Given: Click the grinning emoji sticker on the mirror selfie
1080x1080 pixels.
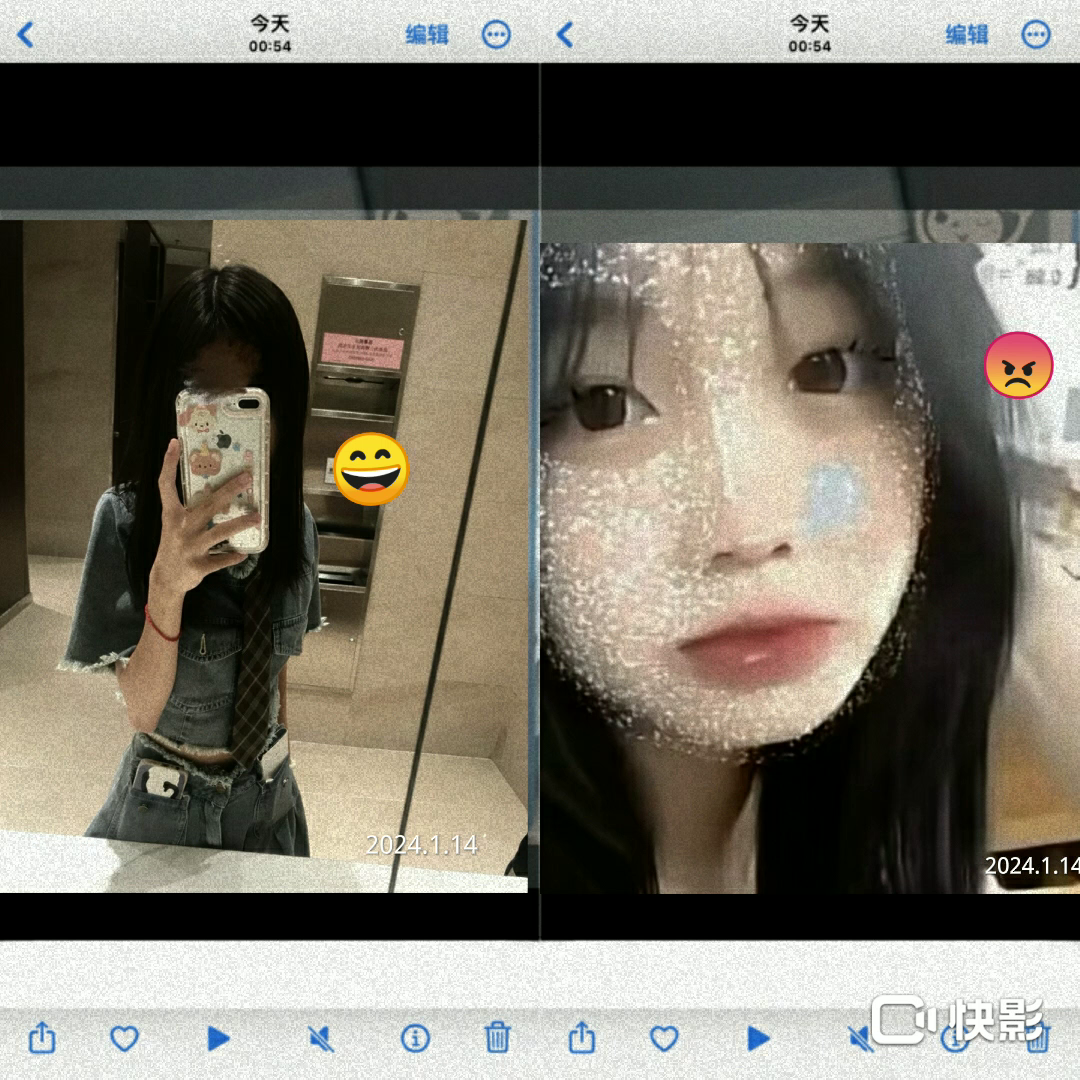Looking at the screenshot, I should pos(371,469).
